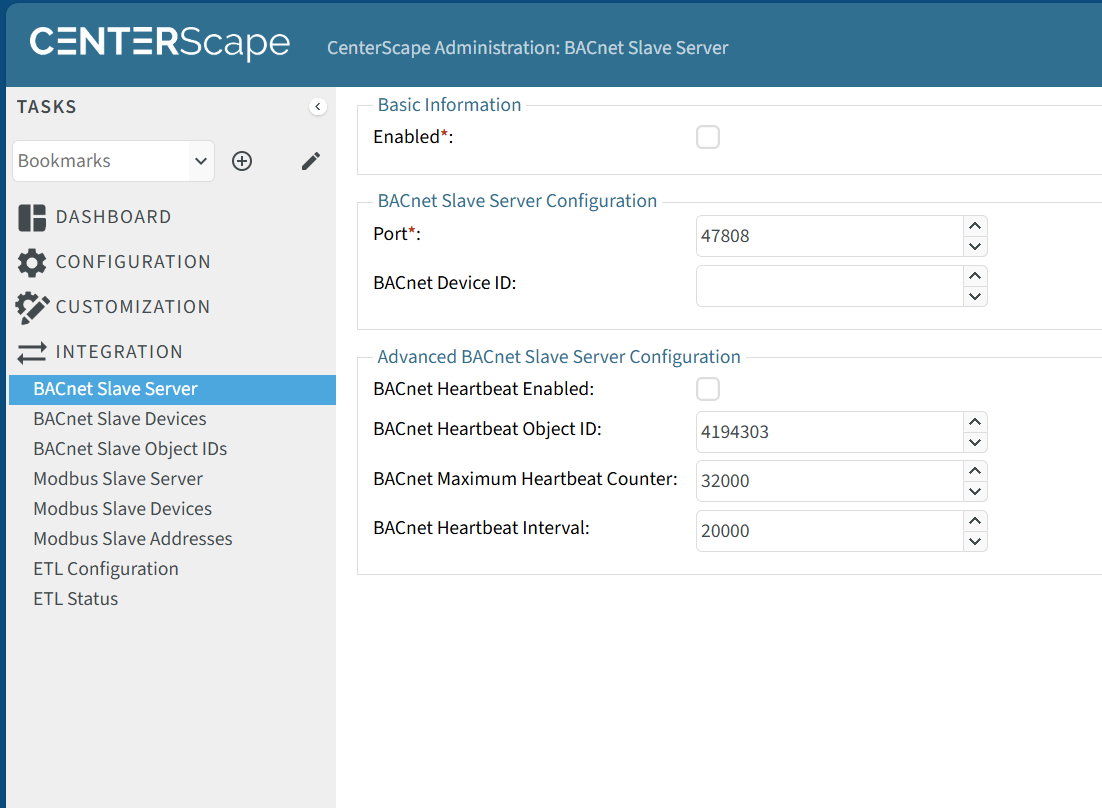Screen dimensions: 1102x808
Task: Click the CenterScape logo
Action: click(x=160, y=44)
